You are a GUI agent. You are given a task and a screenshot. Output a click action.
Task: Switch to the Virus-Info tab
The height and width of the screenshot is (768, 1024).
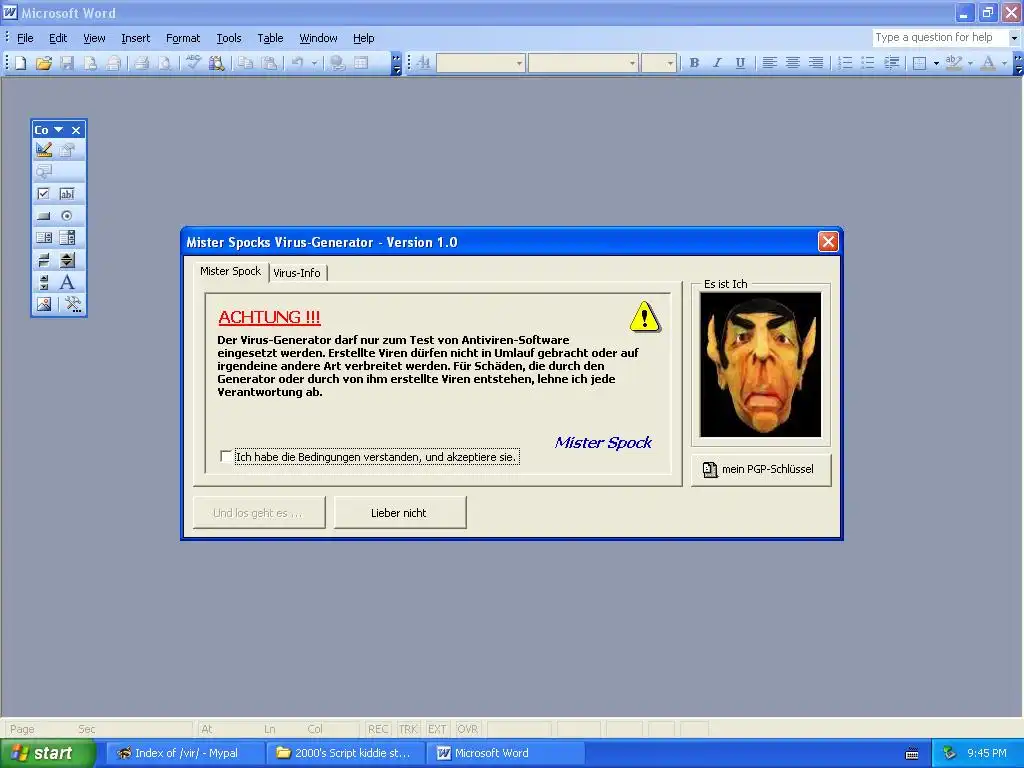point(297,273)
